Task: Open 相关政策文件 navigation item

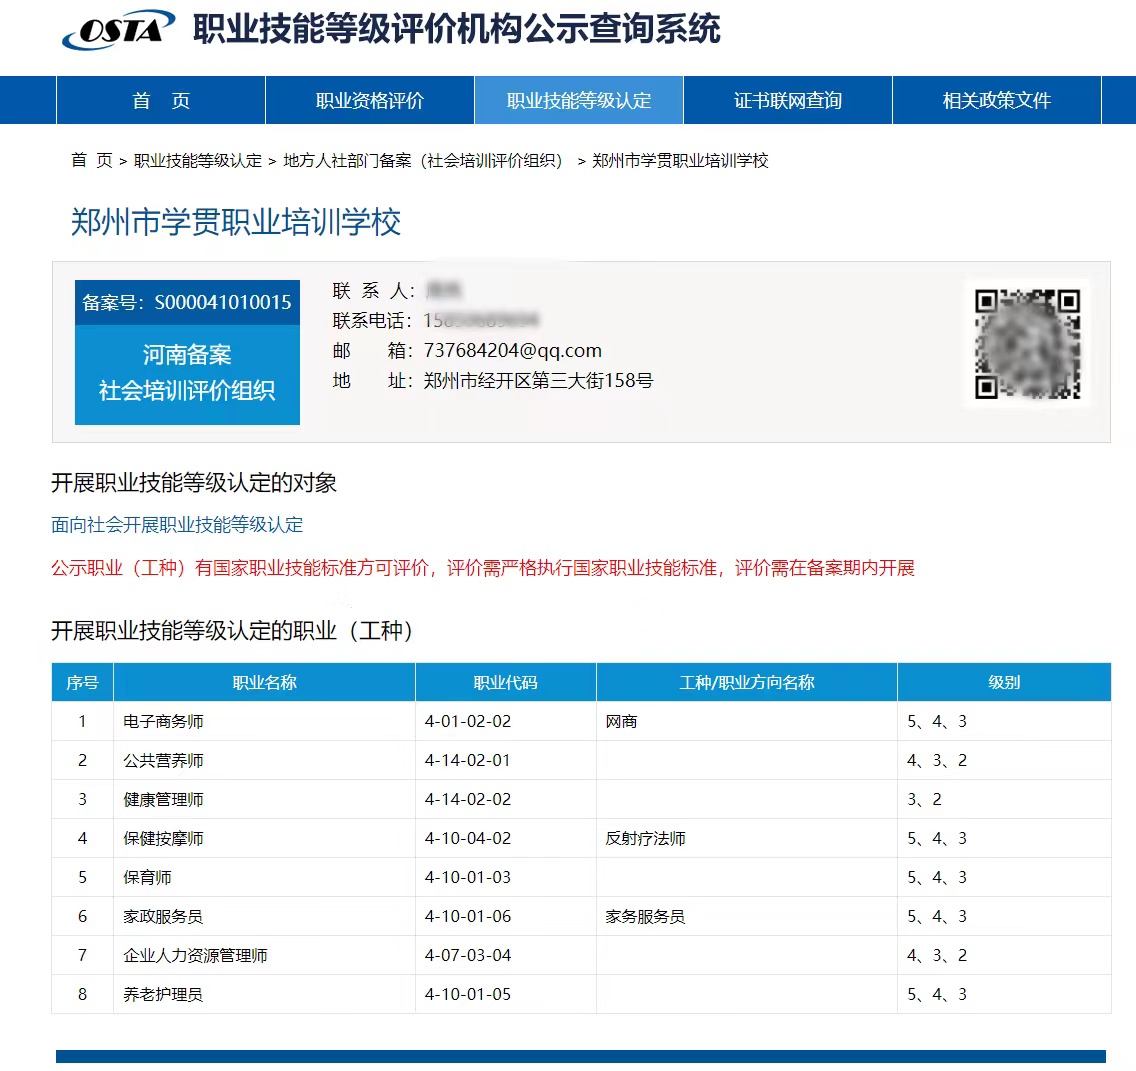Action: [995, 100]
